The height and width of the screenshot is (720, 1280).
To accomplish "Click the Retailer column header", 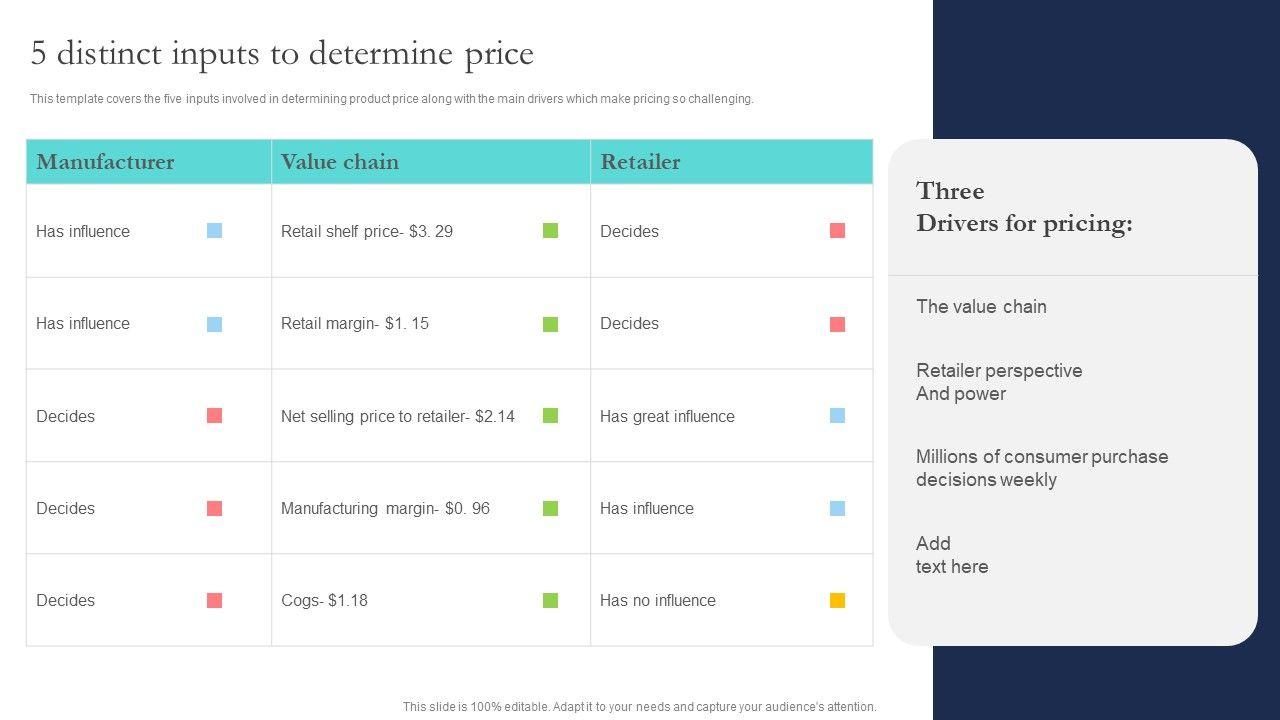I will [x=640, y=162].
